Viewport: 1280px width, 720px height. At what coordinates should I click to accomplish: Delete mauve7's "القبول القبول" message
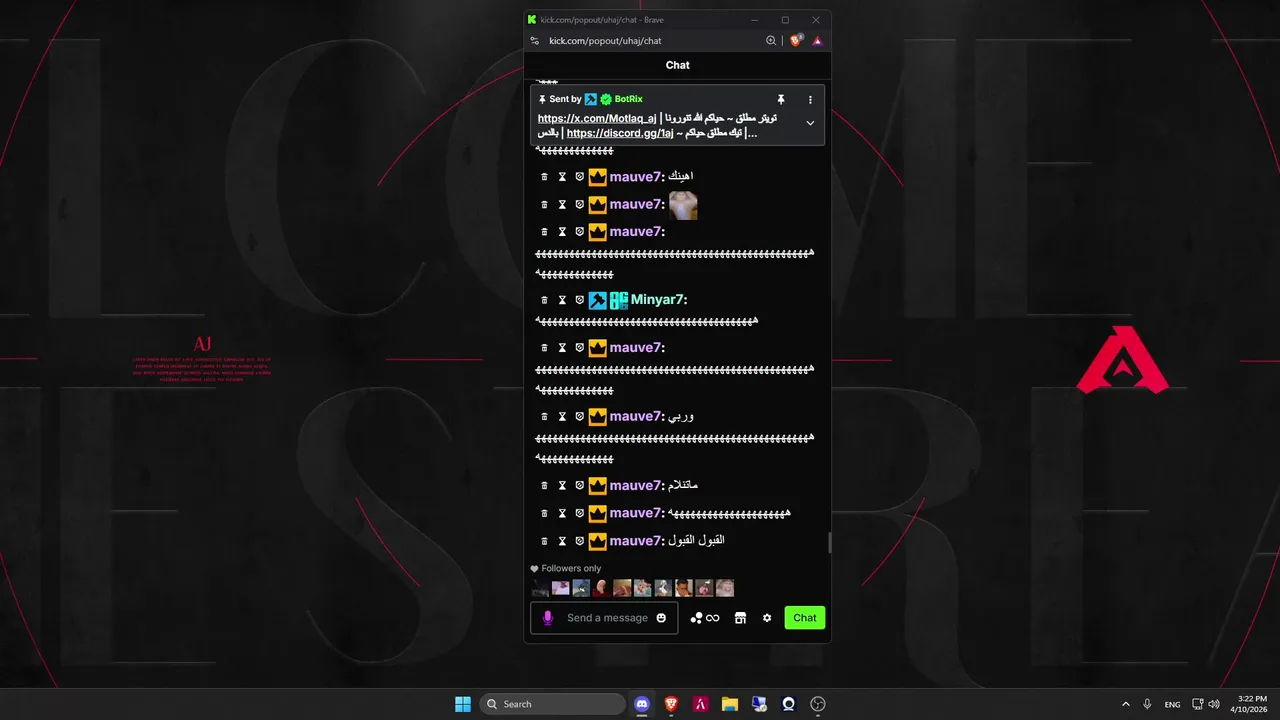(544, 541)
